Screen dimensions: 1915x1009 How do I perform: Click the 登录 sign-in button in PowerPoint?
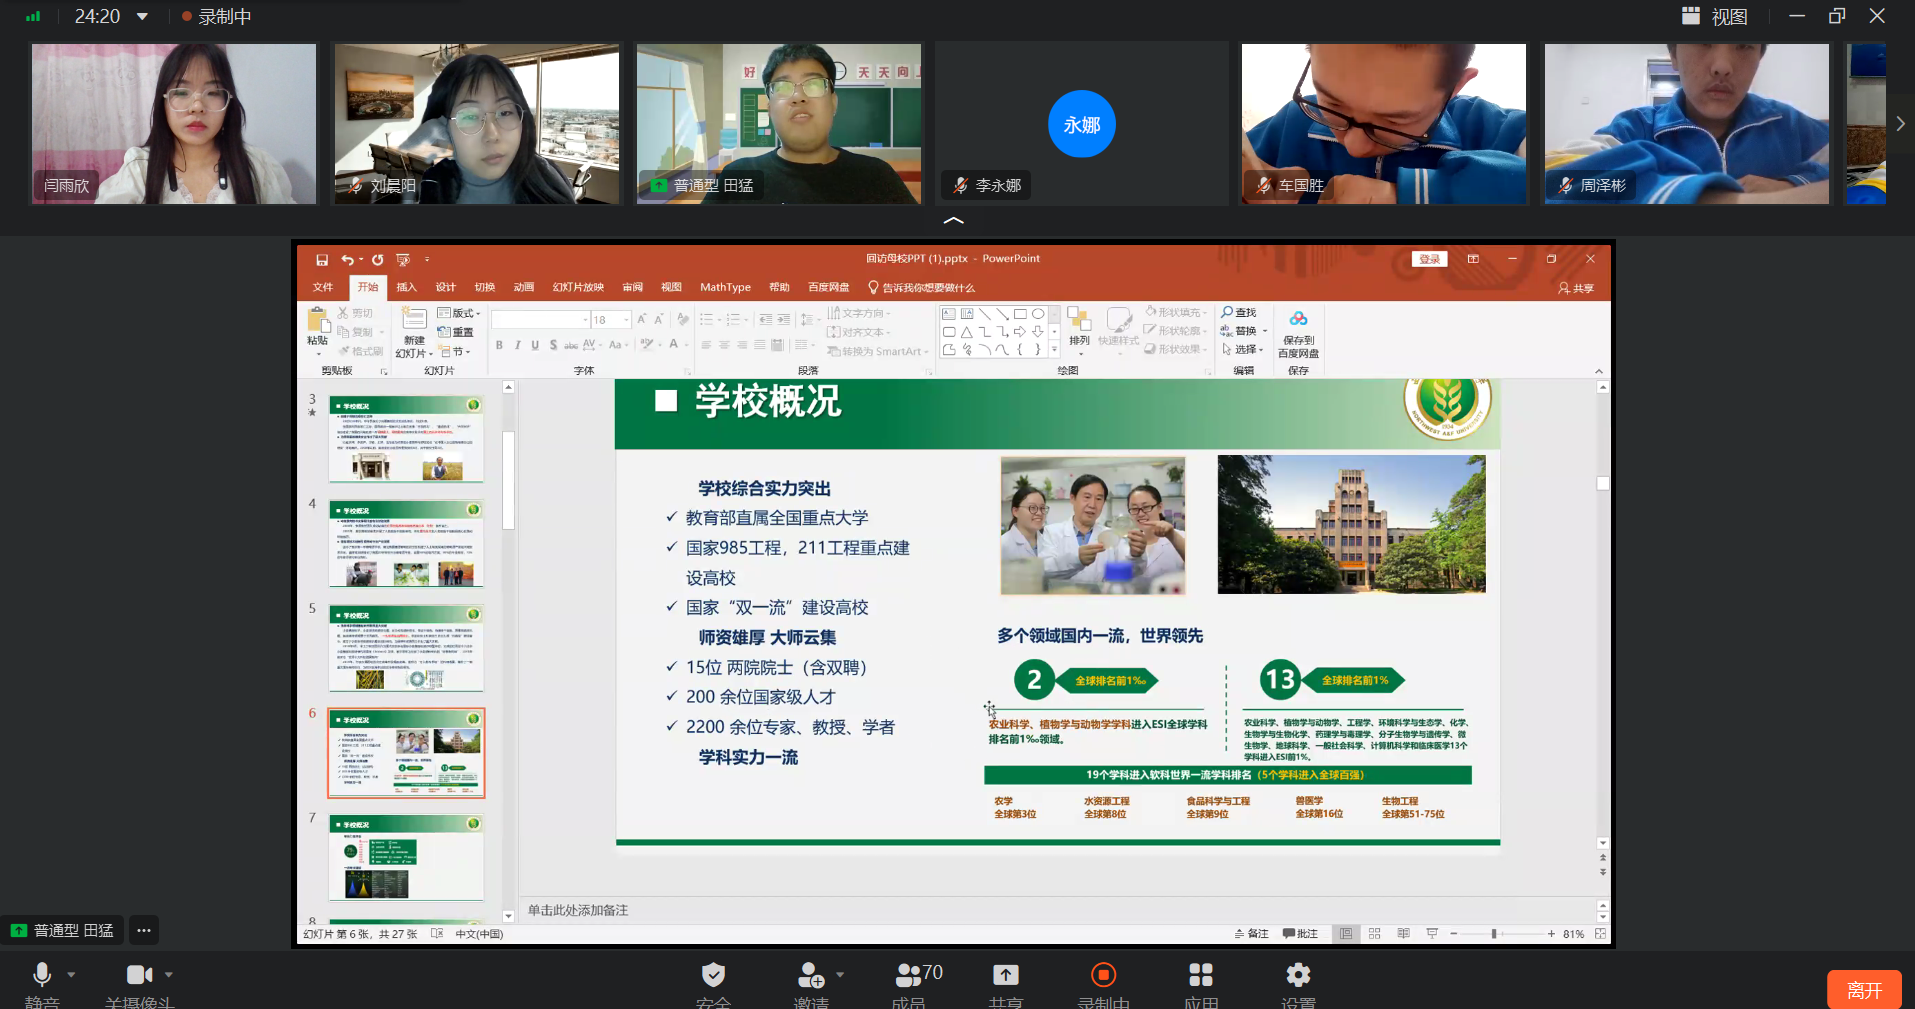coord(1429,258)
